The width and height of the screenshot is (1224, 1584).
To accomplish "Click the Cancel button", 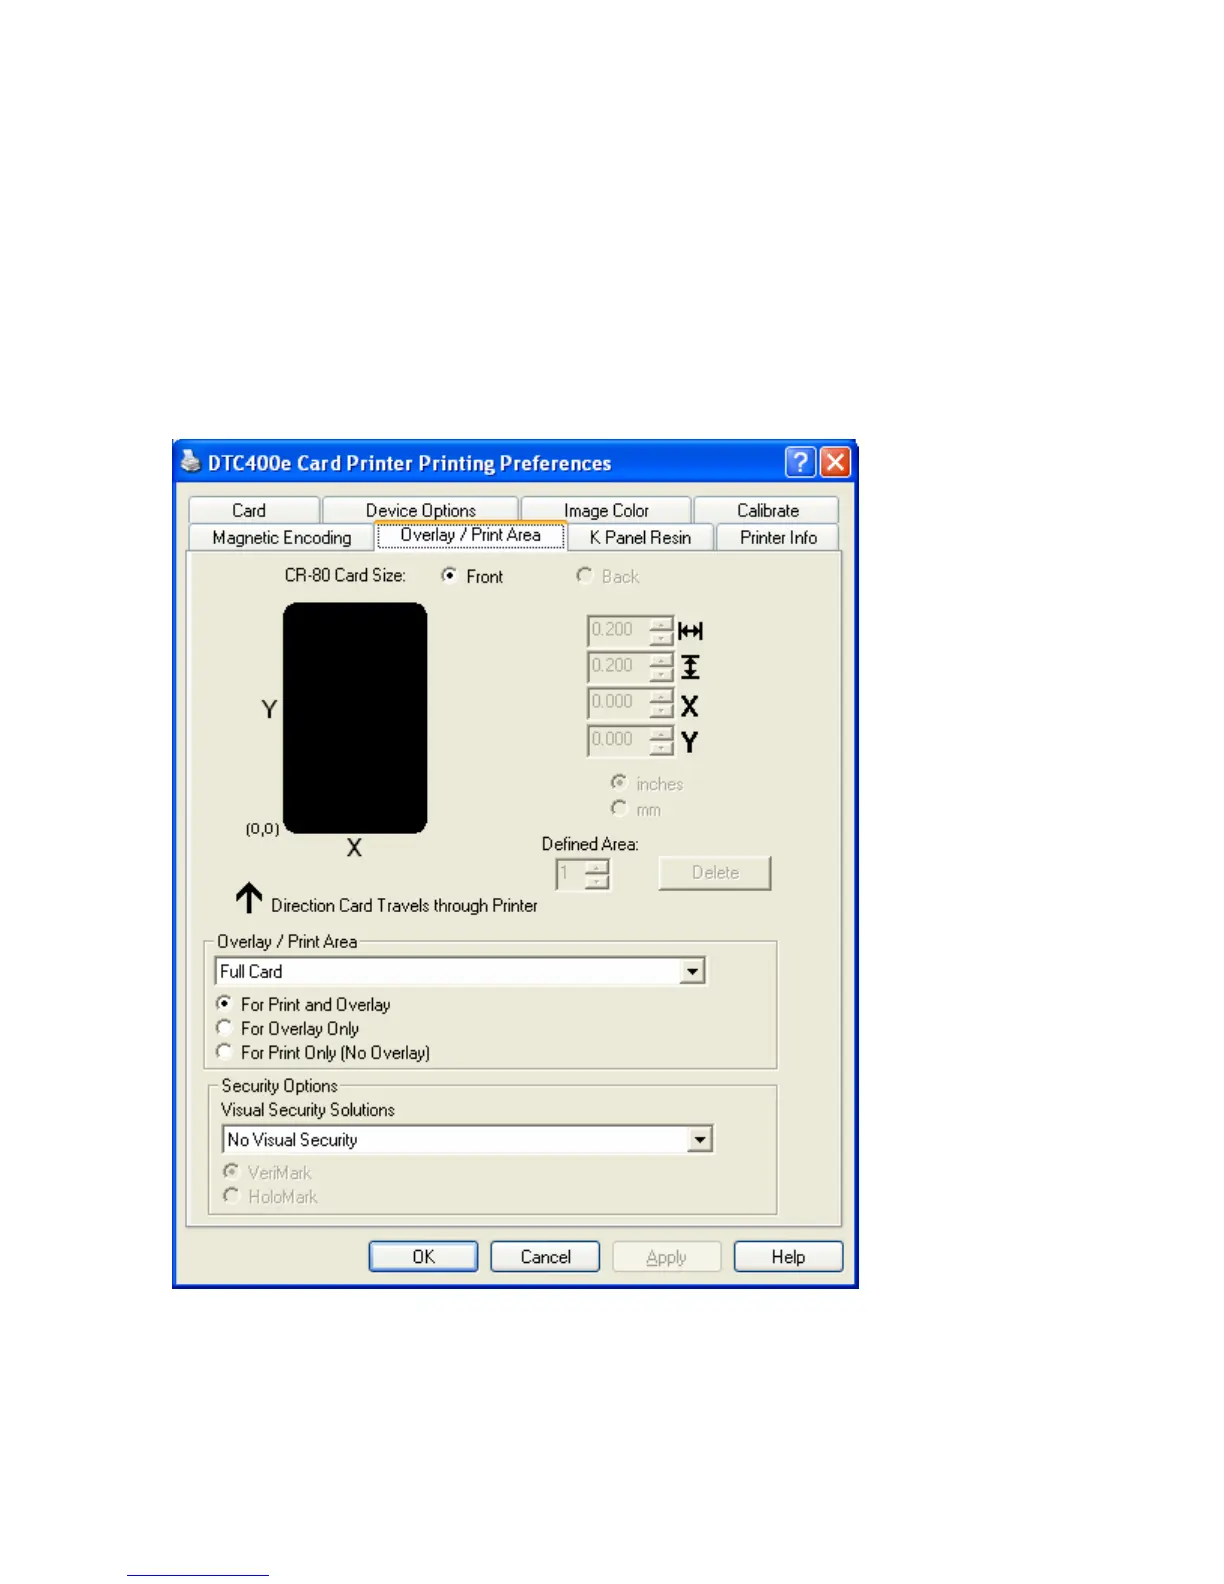I will pyautogui.click(x=545, y=1256).
